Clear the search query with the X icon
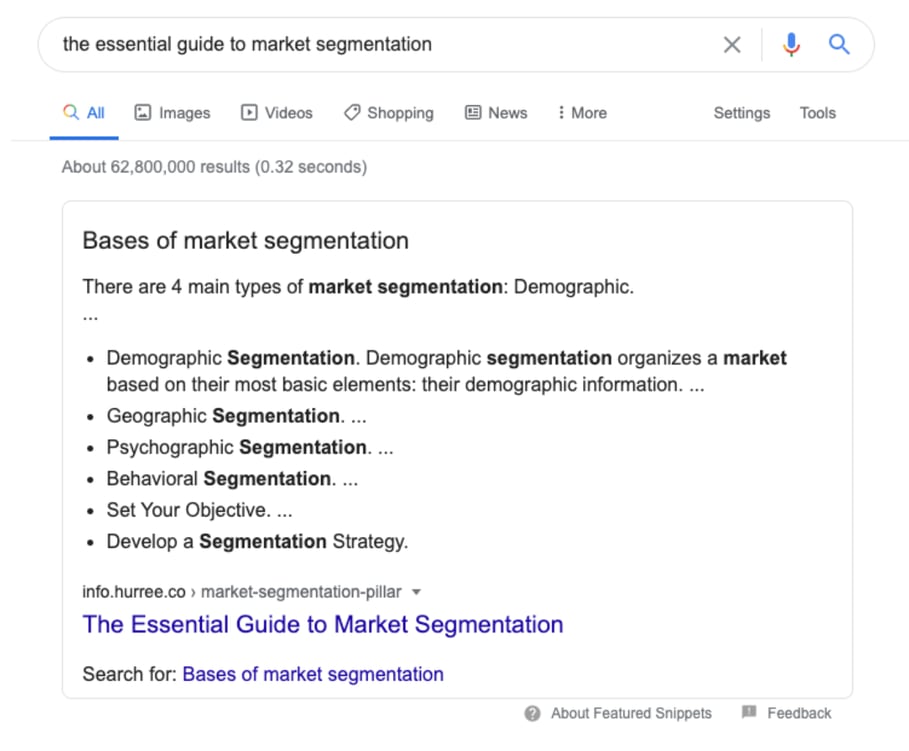The image size is (909, 751). click(731, 44)
